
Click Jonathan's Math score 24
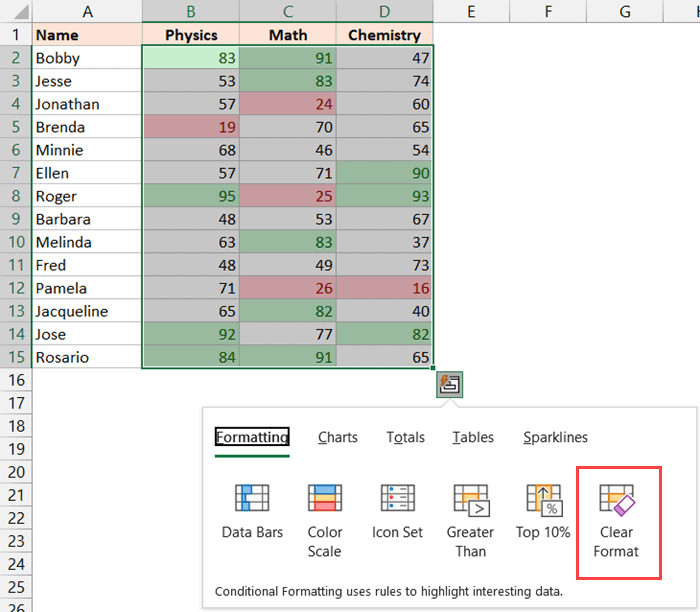288,104
